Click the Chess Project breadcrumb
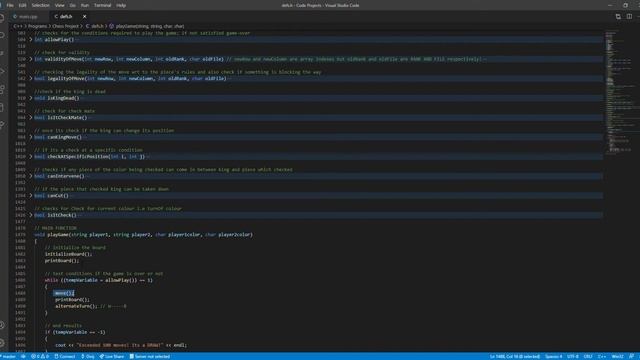Screen dimensions: 640x360 (x=65, y=26)
